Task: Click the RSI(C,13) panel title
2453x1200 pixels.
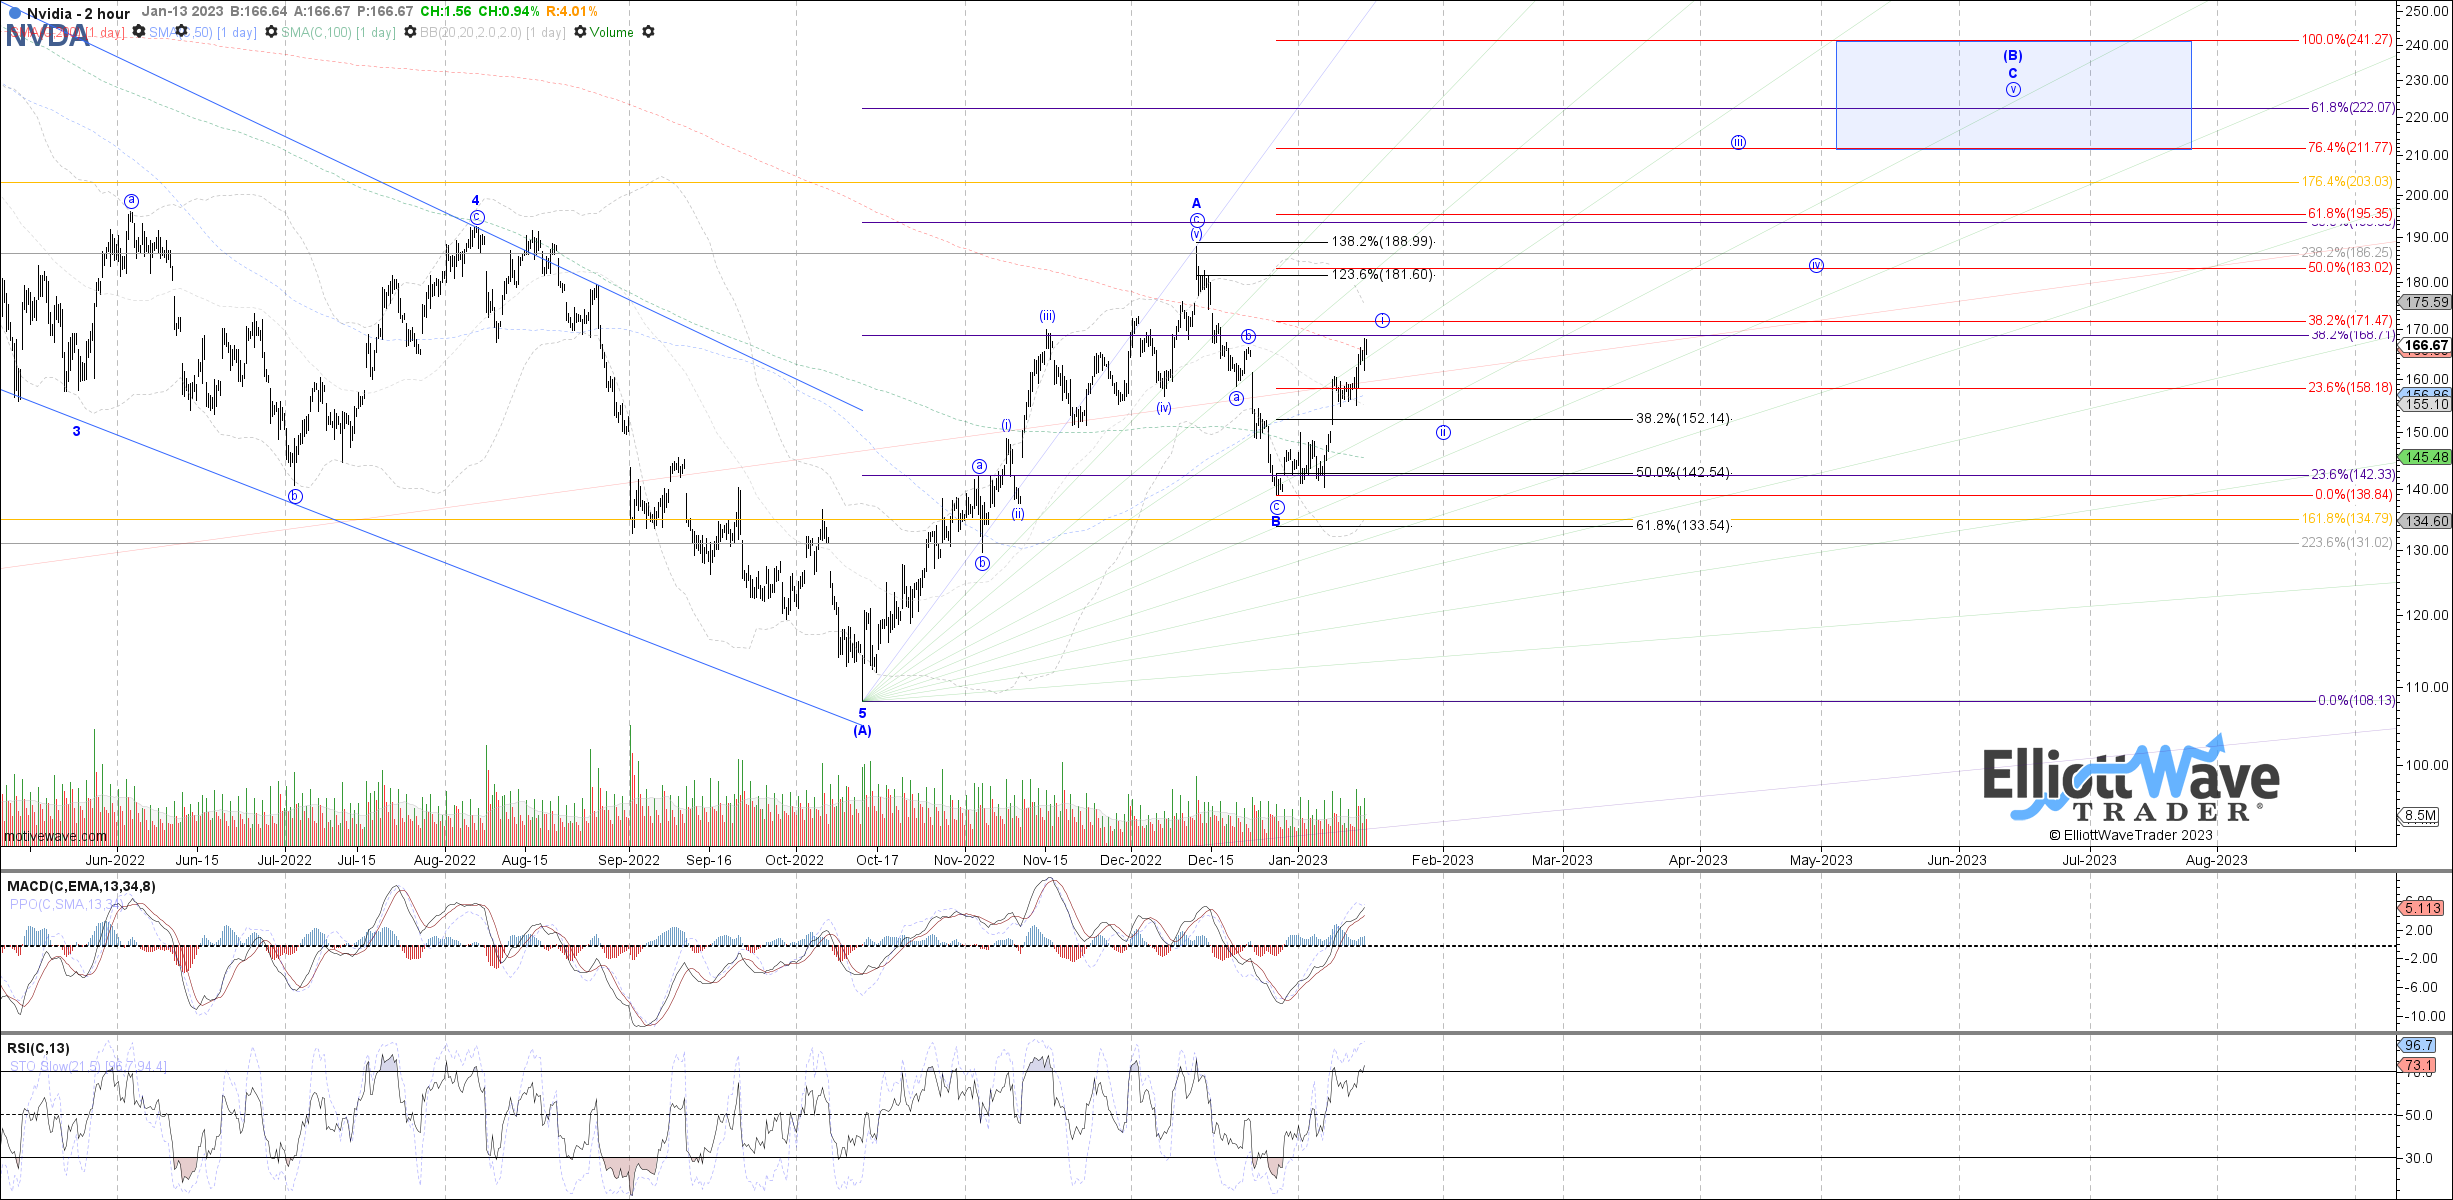Action: pyautogui.click(x=38, y=1048)
